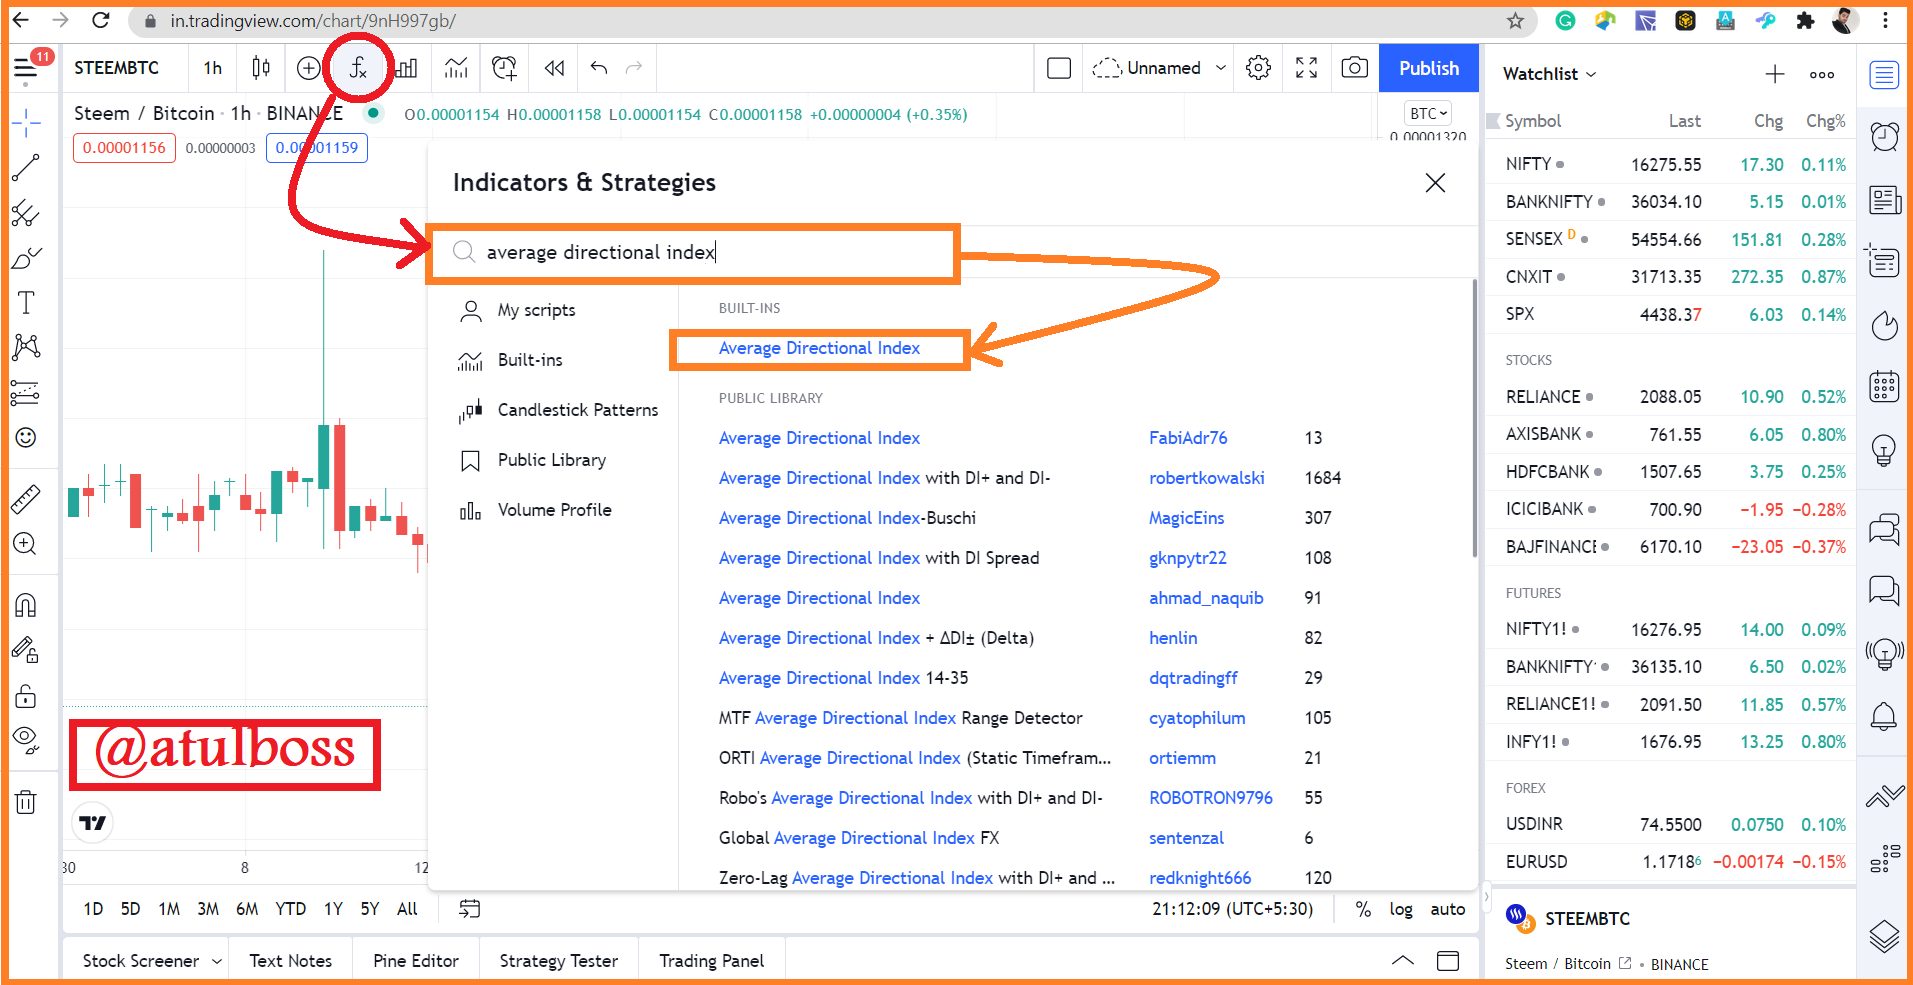Image resolution: width=1913 pixels, height=985 pixels.
Task: Select built-in Average Directional Index result
Action: coord(819,348)
